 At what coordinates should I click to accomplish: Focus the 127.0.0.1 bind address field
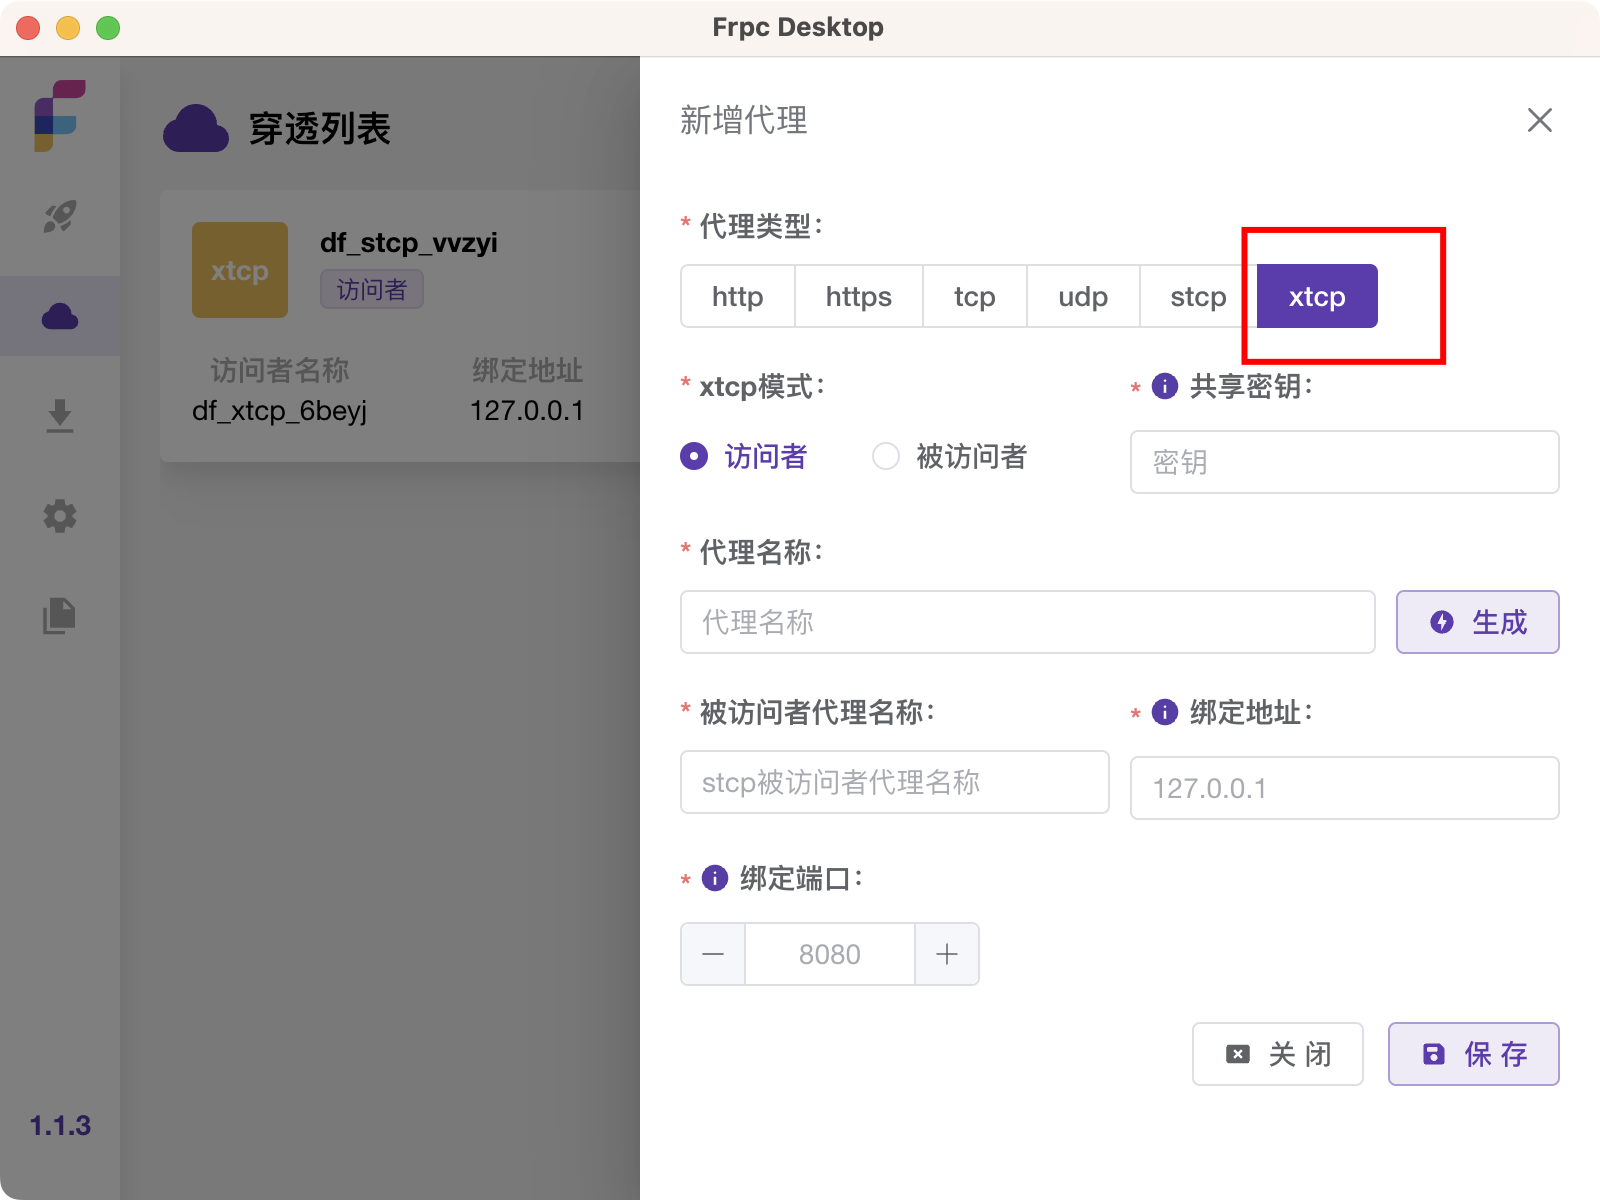(x=1345, y=788)
